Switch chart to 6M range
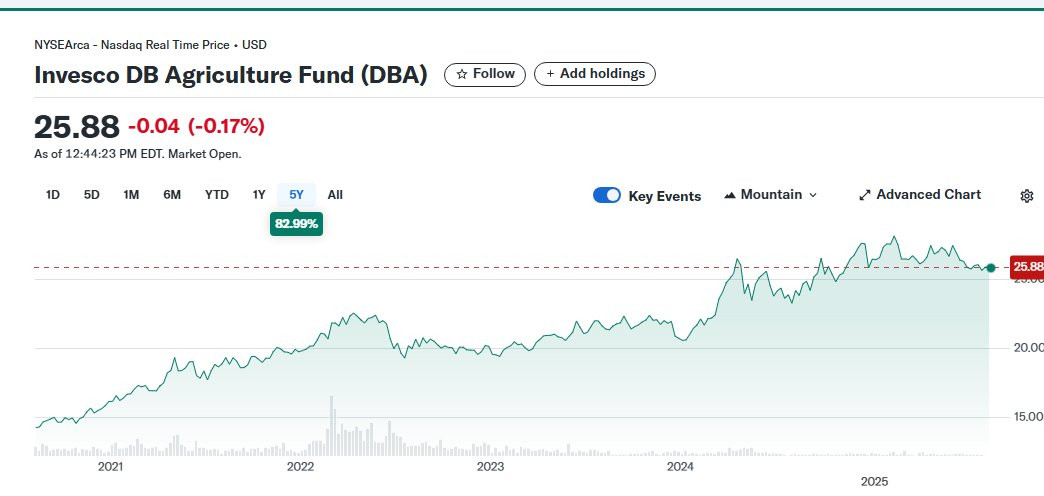This screenshot has height=496, width=1044. [172, 195]
